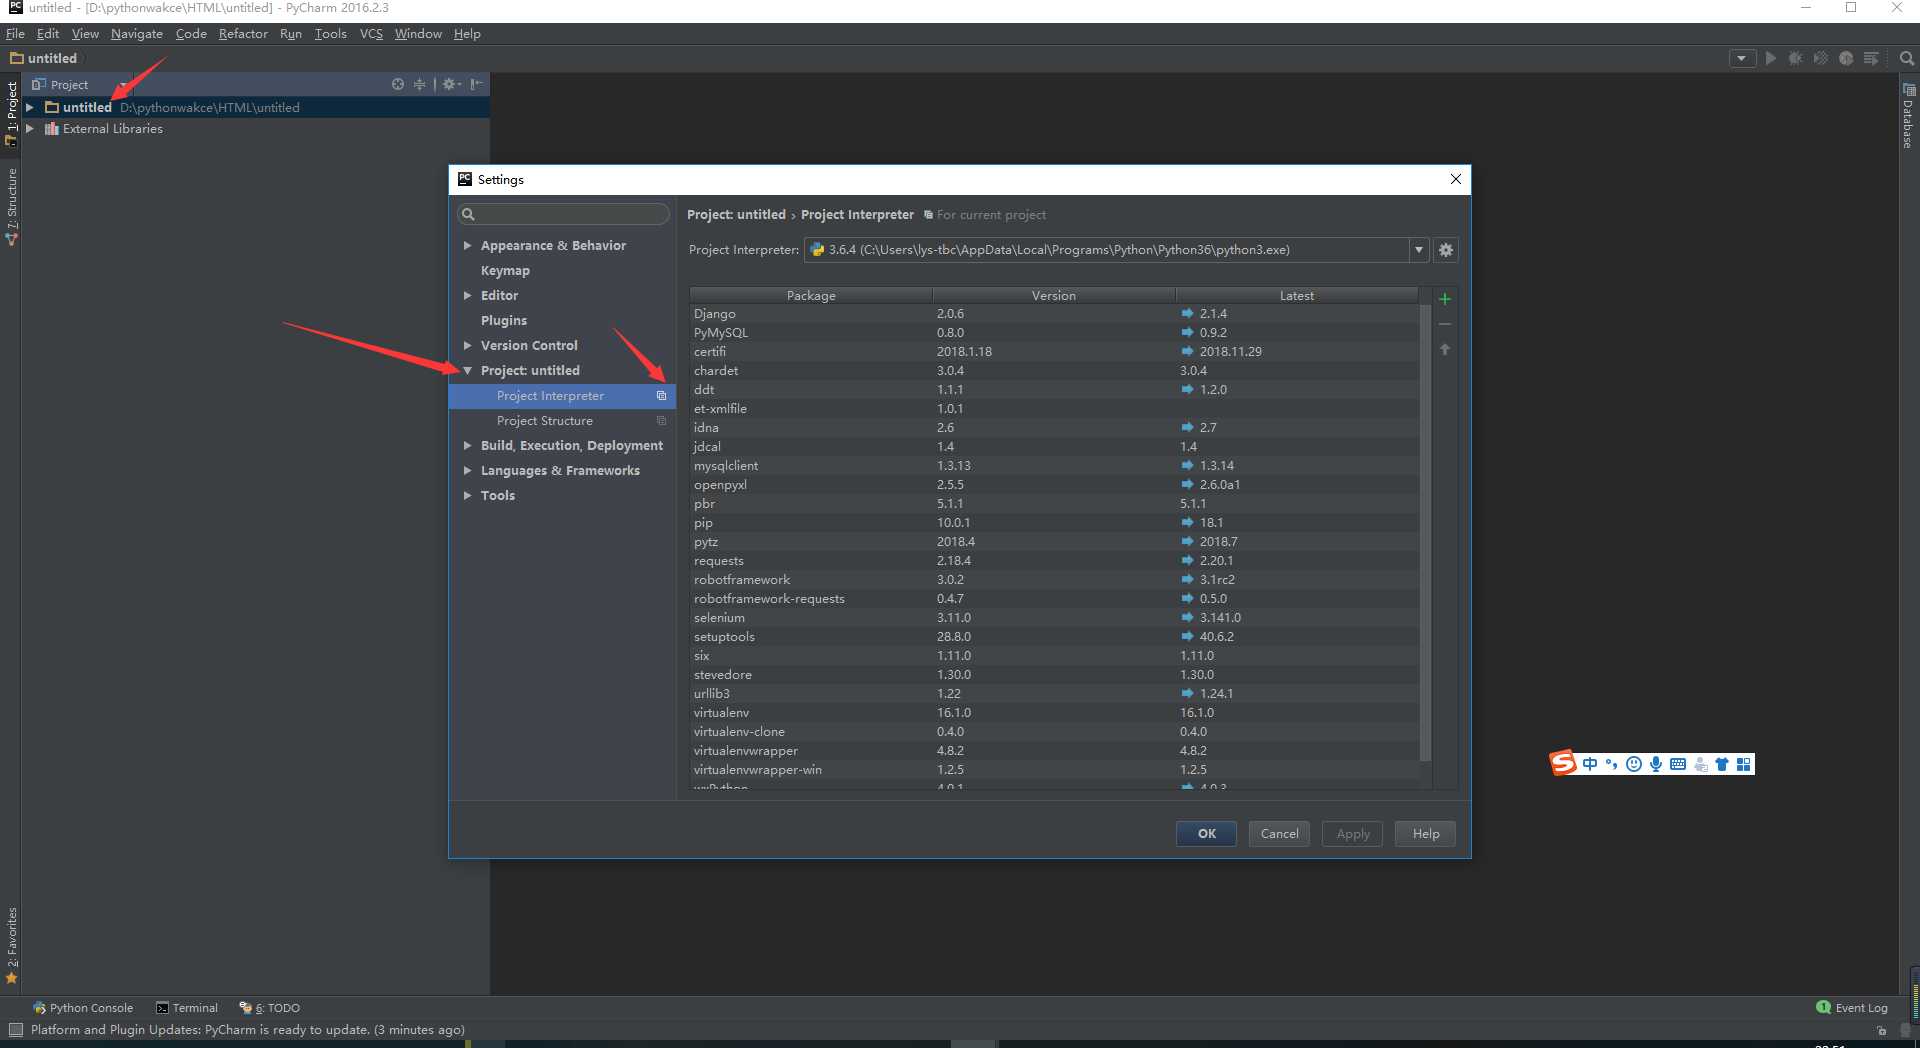
Task: Expand Languages & Frameworks group
Action: coord(467,470)
